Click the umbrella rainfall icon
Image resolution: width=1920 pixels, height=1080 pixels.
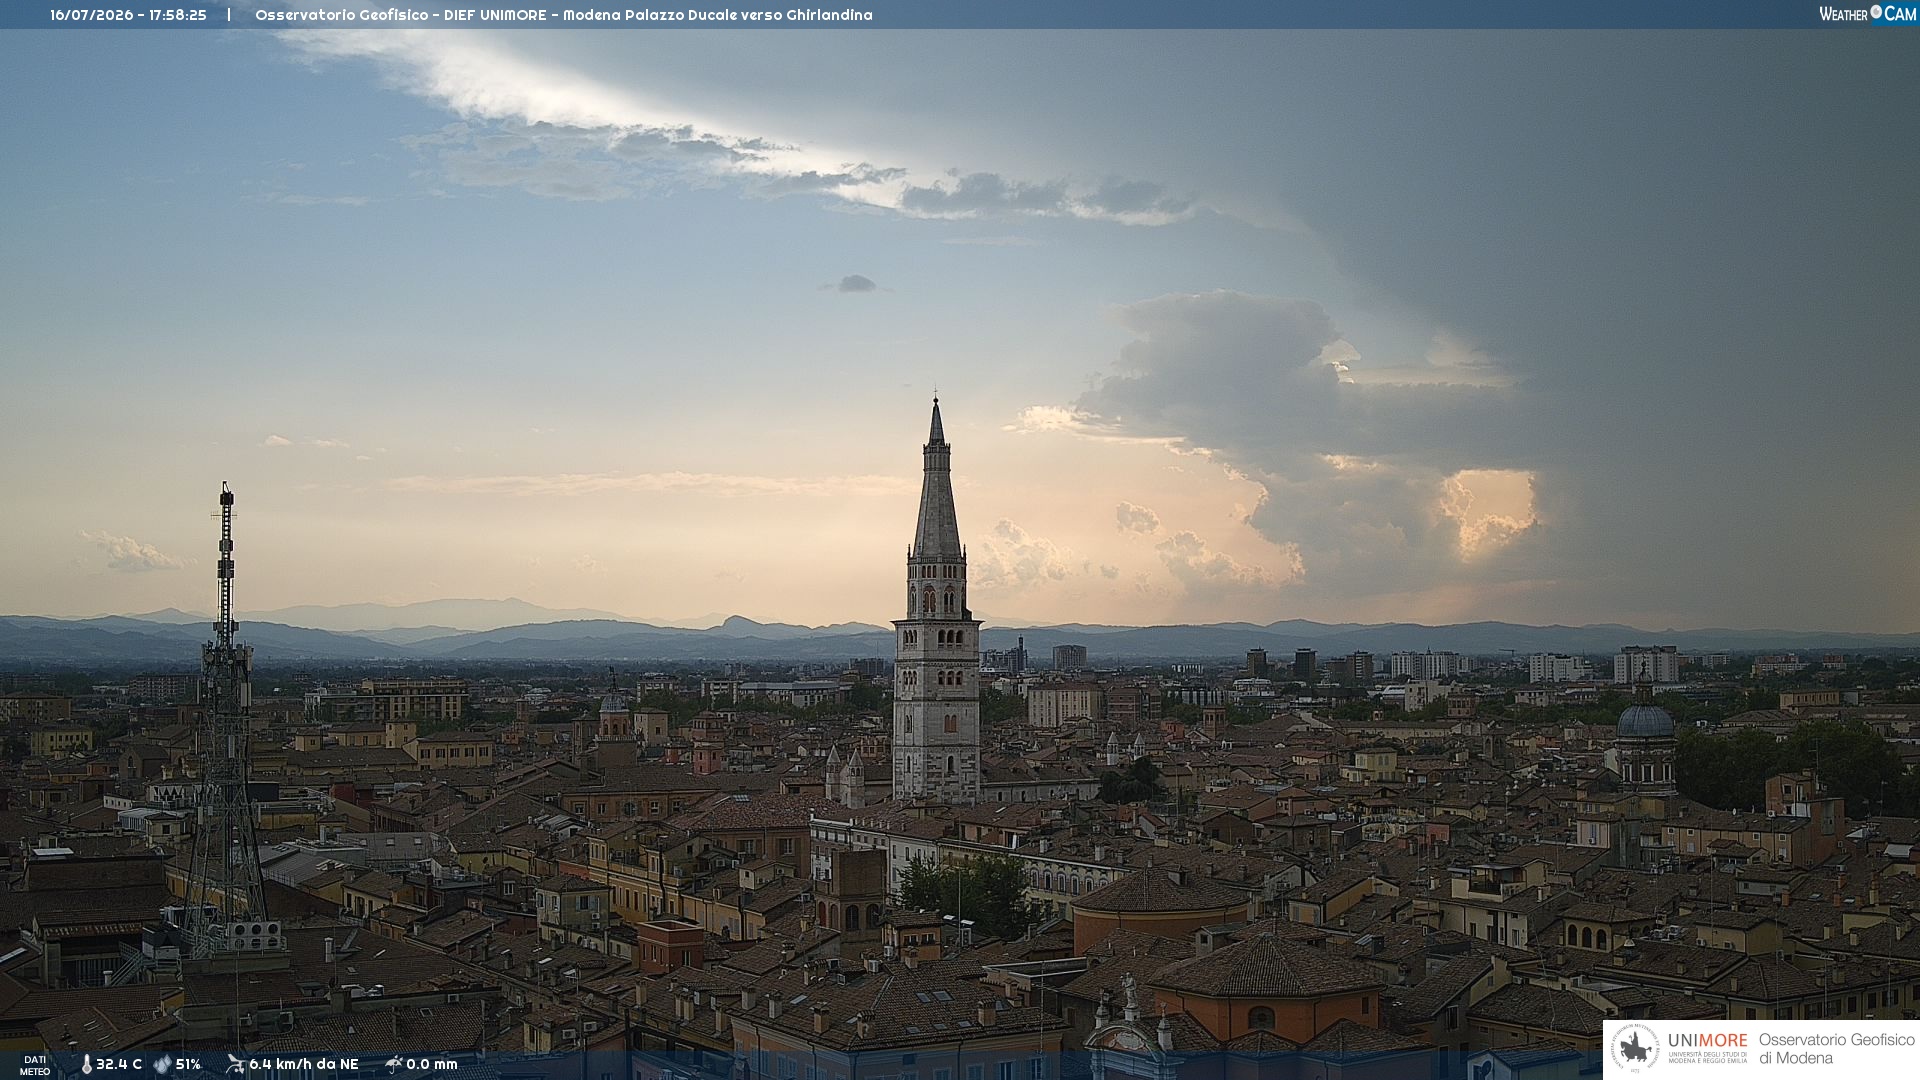[x=394, y=1064]
